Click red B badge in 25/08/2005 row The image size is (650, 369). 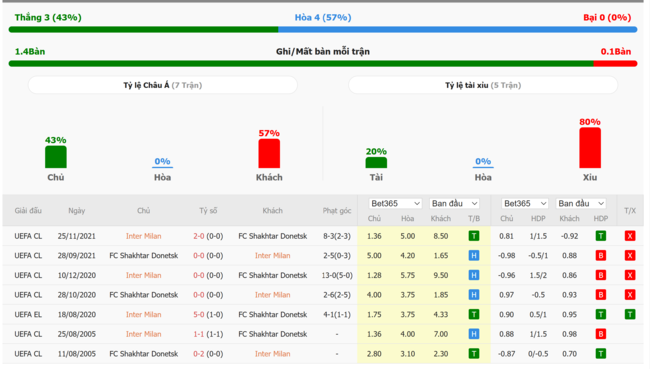pyautogui.click(x=600, y=334)
